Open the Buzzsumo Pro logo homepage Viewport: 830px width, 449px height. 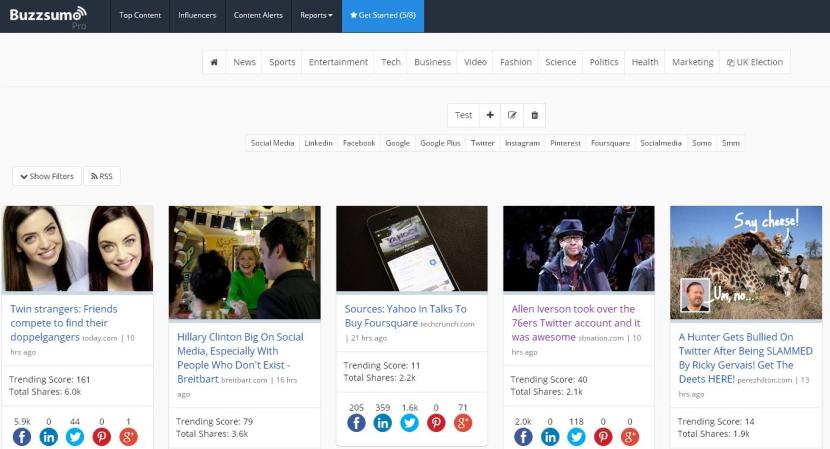point(47,16)
